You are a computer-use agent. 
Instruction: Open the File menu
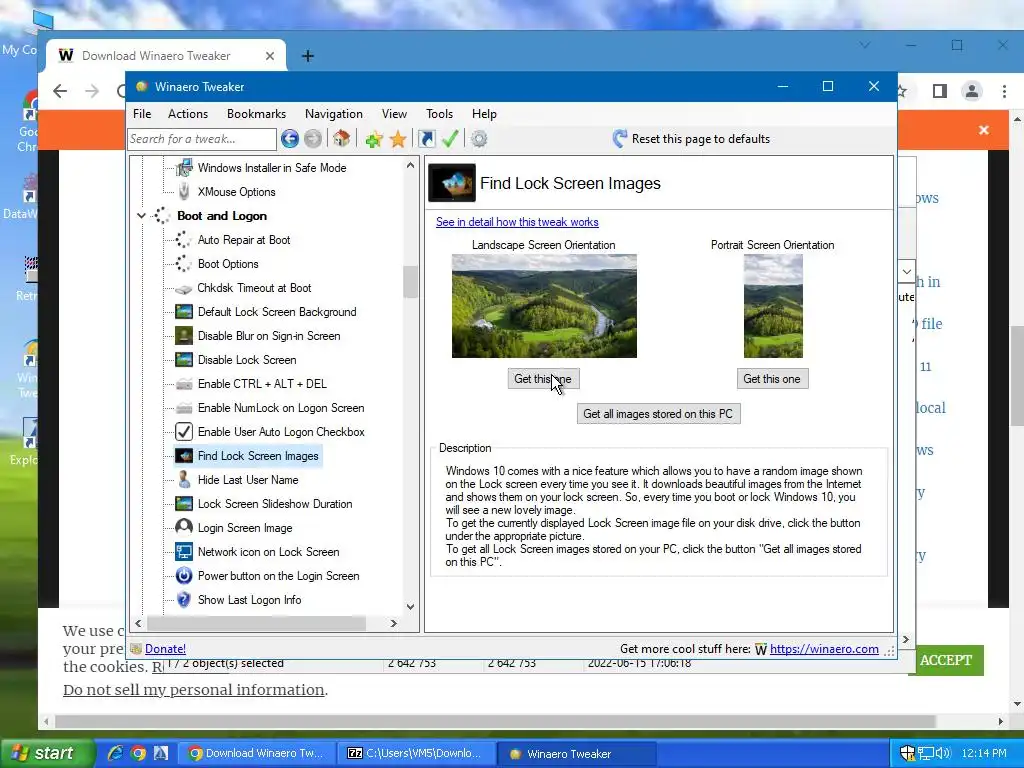click(x=142, y=114)
